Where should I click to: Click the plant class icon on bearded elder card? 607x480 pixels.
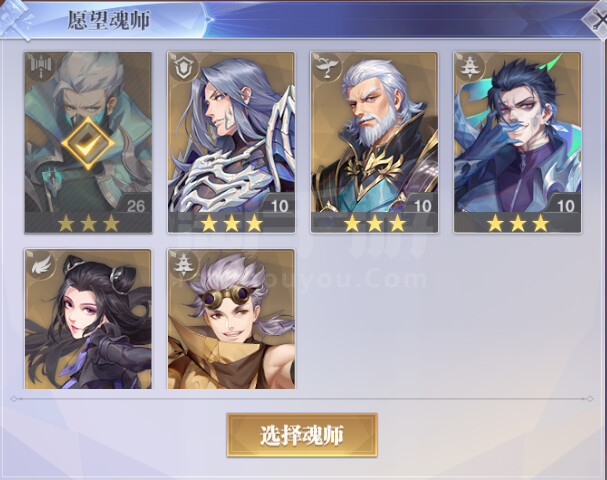click(x=328, y=67)
